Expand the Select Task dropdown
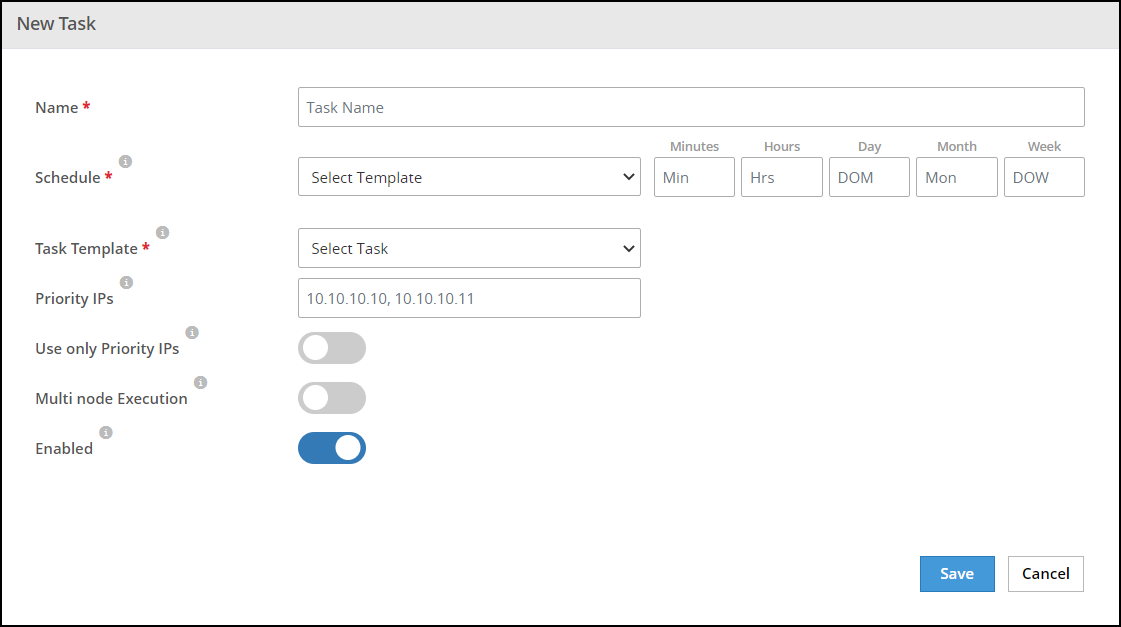The height and width of the screenshot is (627, 1121). [x=469, y=248]
